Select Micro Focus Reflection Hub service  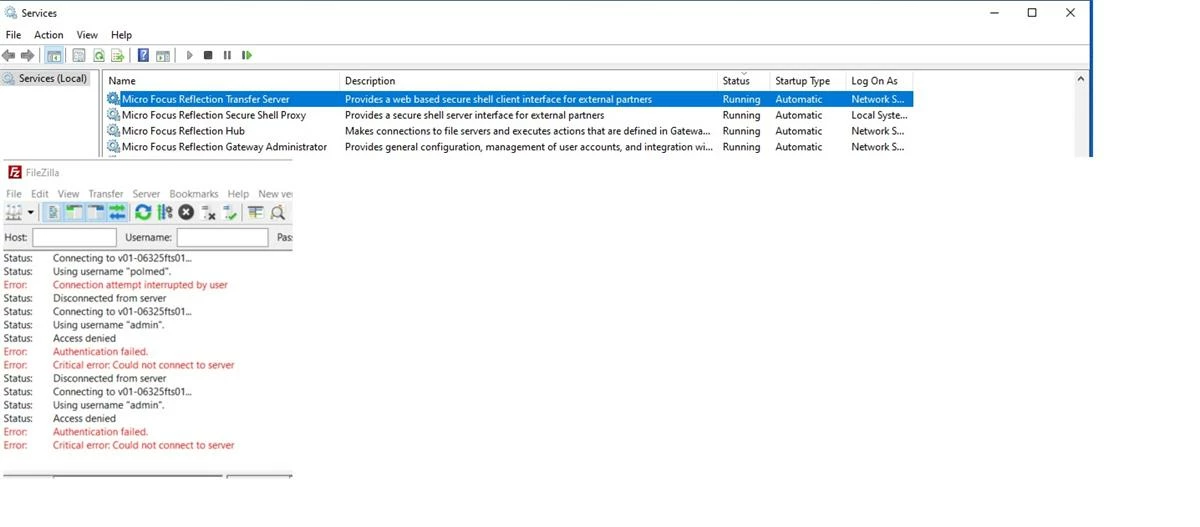(x=183, y=131)
